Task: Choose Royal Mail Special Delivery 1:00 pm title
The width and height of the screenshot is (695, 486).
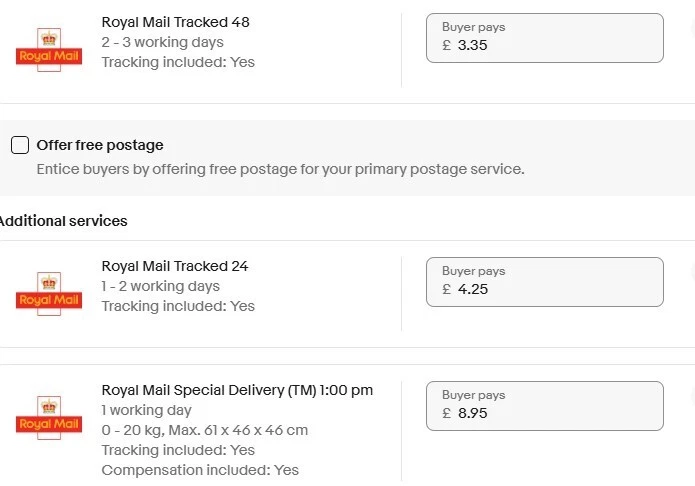Action: pos(237,390)
